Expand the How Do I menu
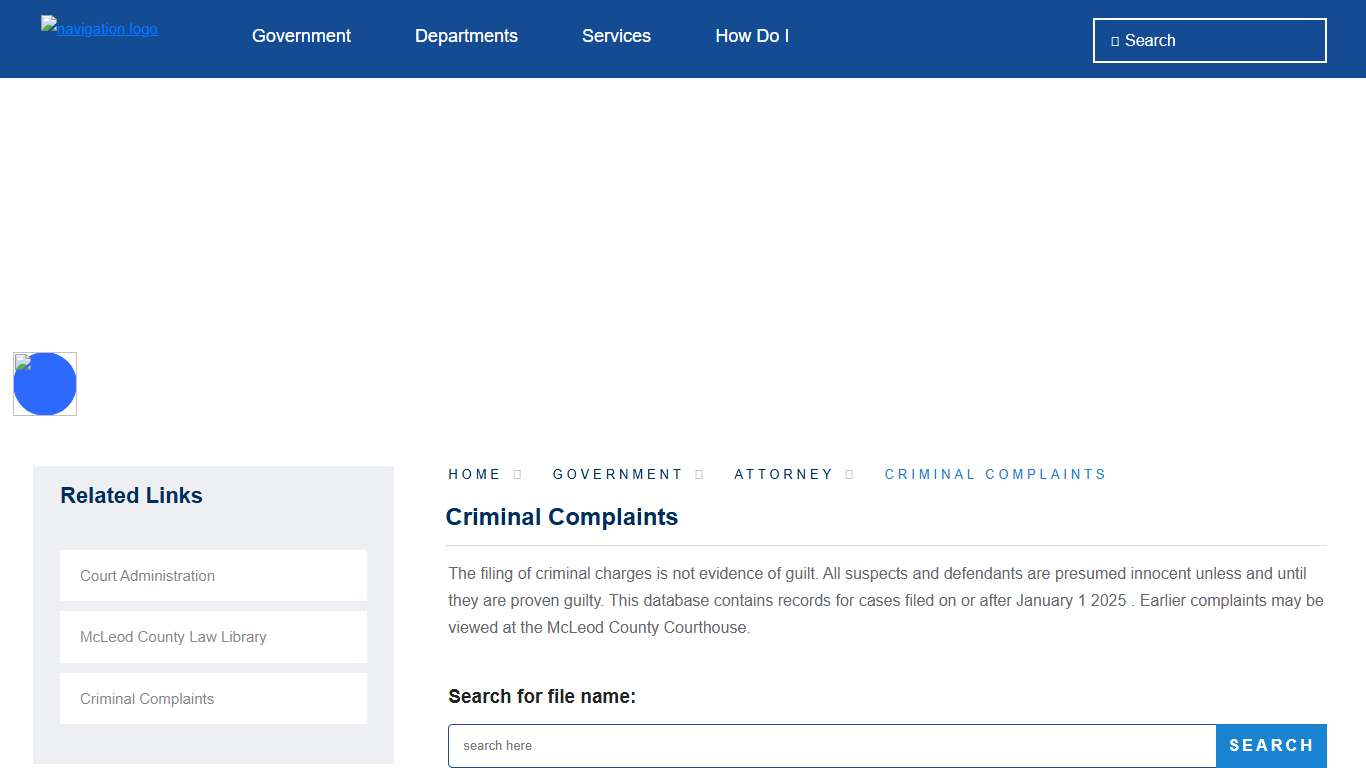Screen dimensions: 1366x768 (752, 36)
